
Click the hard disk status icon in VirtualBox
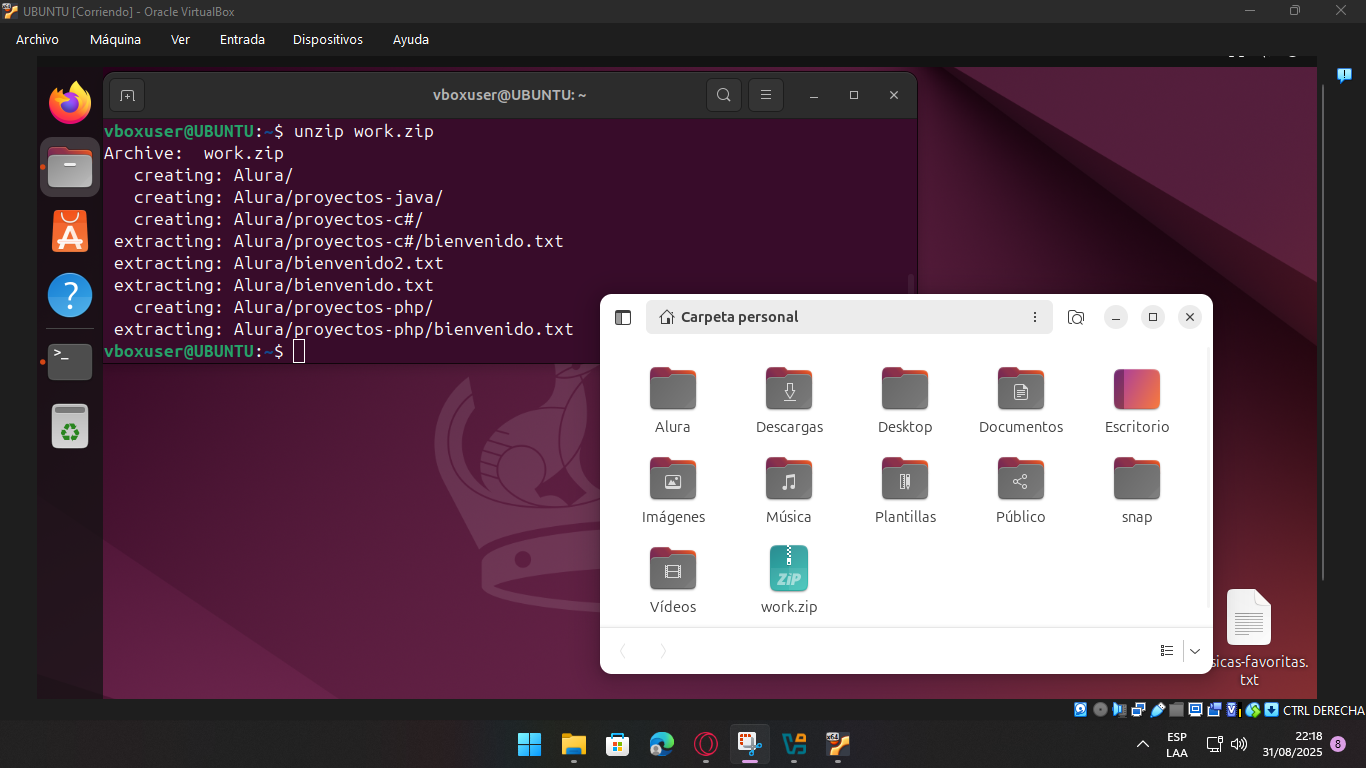1080,710
